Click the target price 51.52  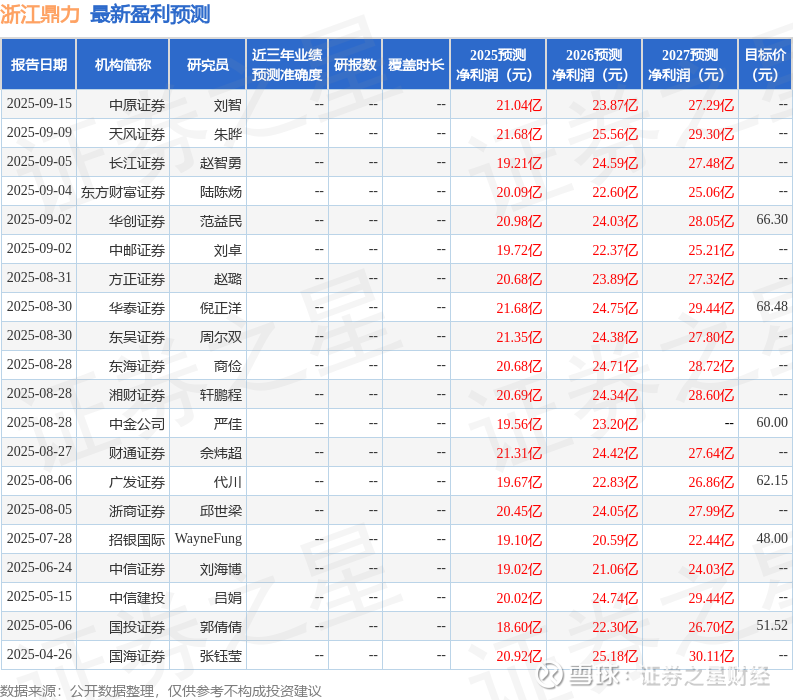(x=772, y=626)
